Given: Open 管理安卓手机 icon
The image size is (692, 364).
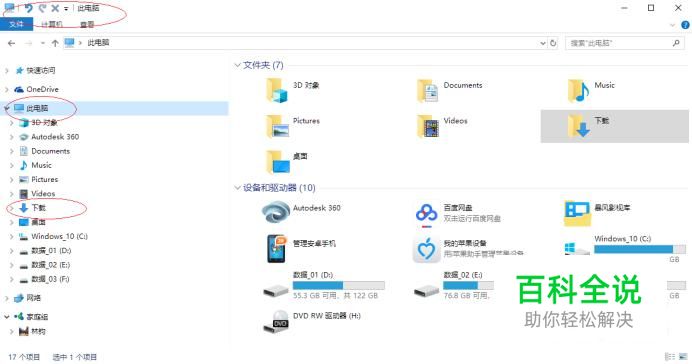Looking at the screenshot, I should [x=276, y=248].
